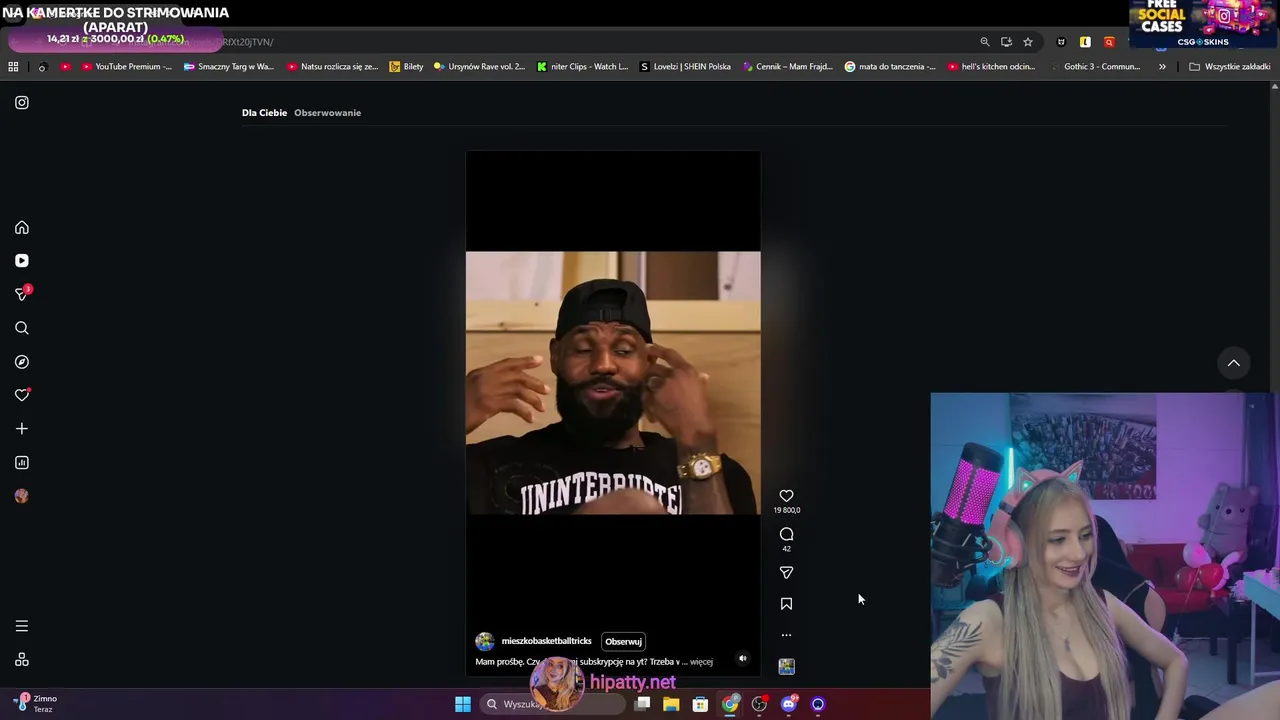1280x720 pixels.
Task: Expand hidden bookmarks chevron
Action: pos(1162,67)
